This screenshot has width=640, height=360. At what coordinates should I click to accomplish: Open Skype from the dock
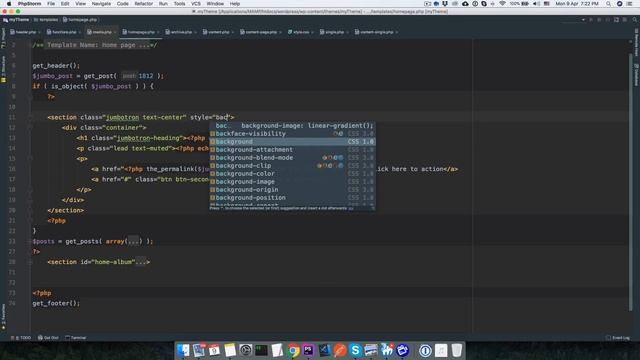tap(356, 350)
